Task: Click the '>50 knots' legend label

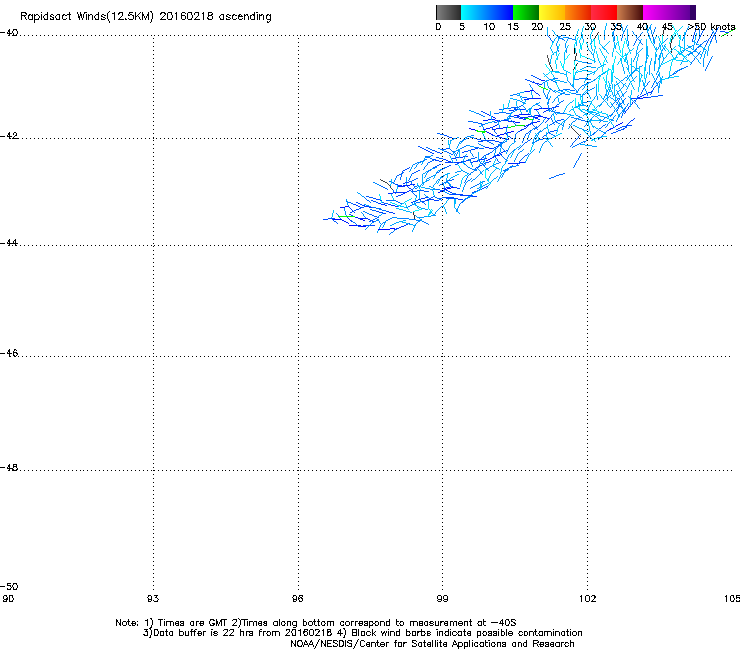Action: 711,27
